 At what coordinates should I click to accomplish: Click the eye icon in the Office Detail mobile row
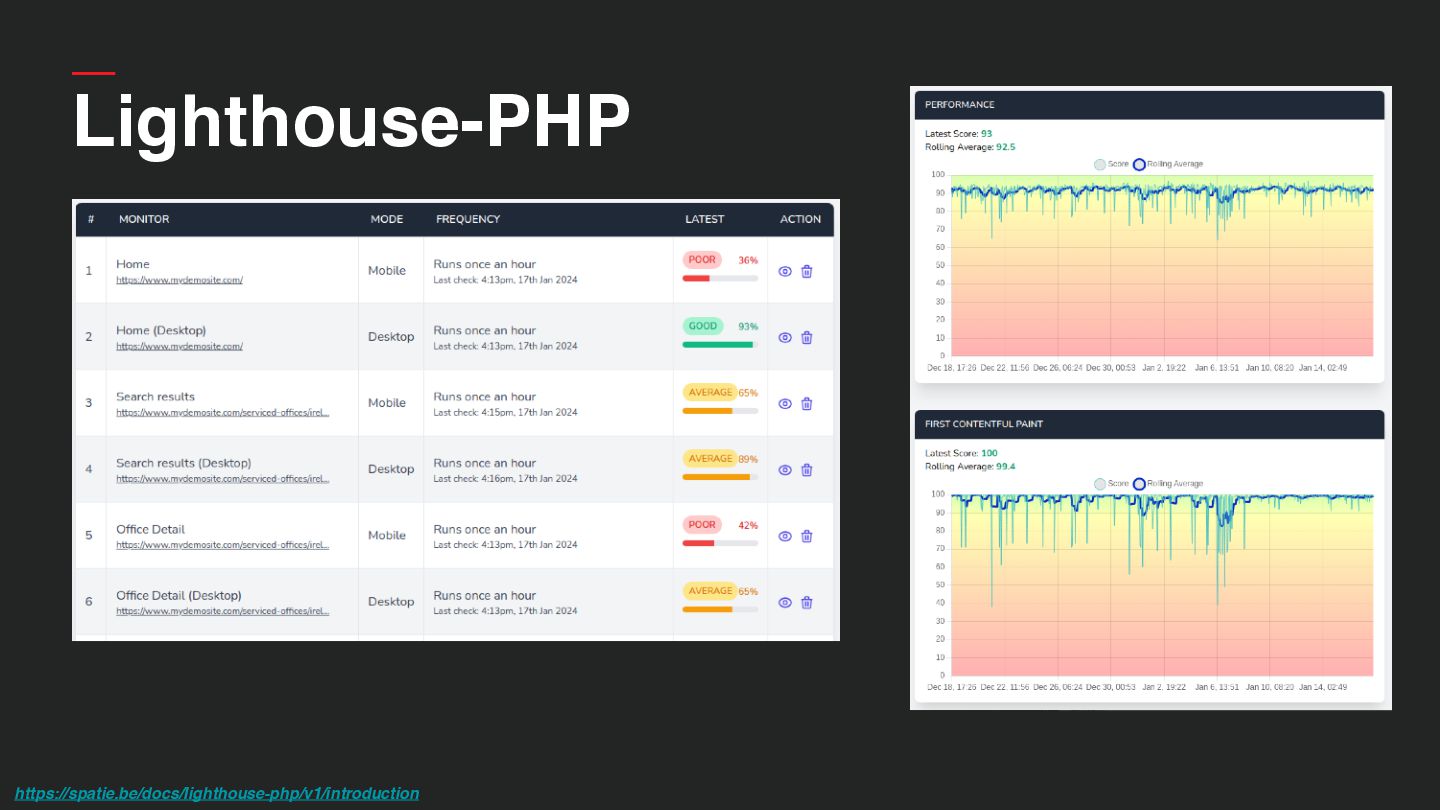[x=785, y=536]
